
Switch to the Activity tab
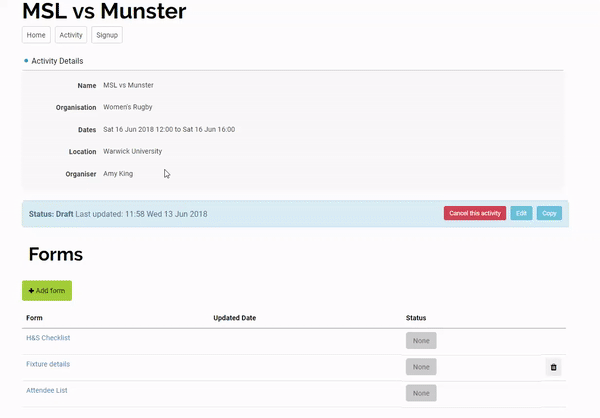click(71, 35)
